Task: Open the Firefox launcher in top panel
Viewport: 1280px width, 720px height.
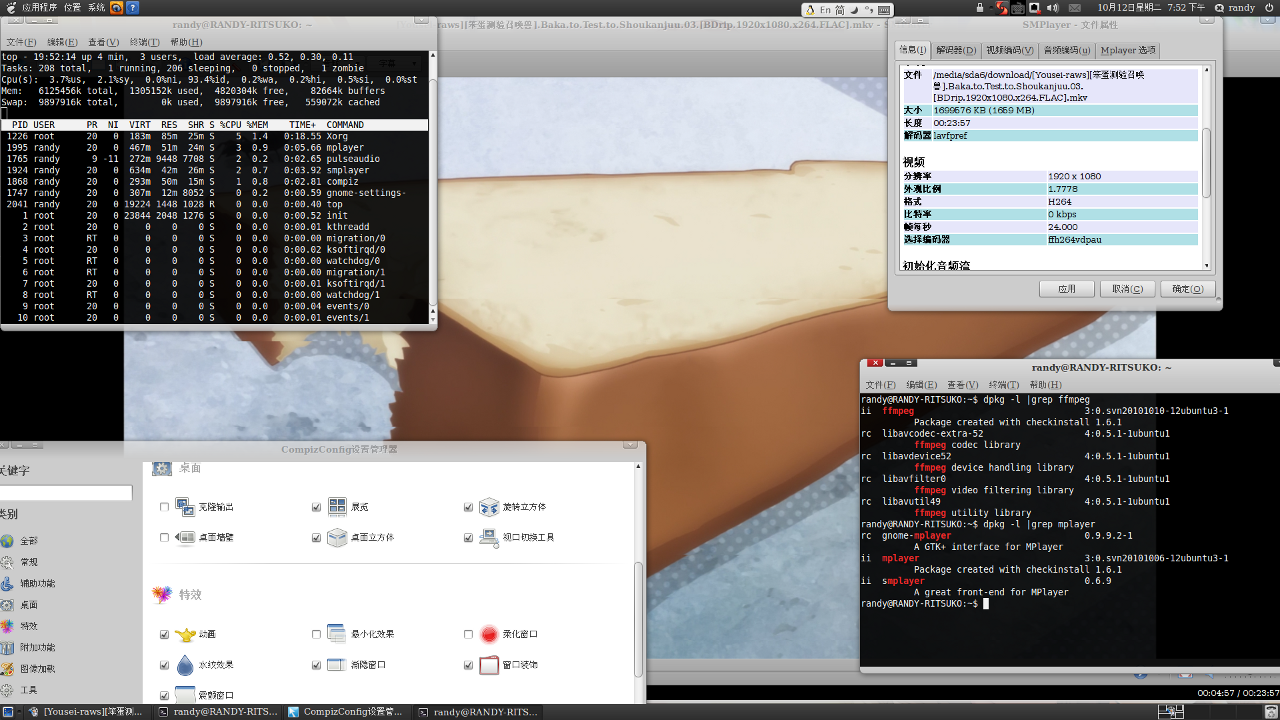Action: click(116, 7)
